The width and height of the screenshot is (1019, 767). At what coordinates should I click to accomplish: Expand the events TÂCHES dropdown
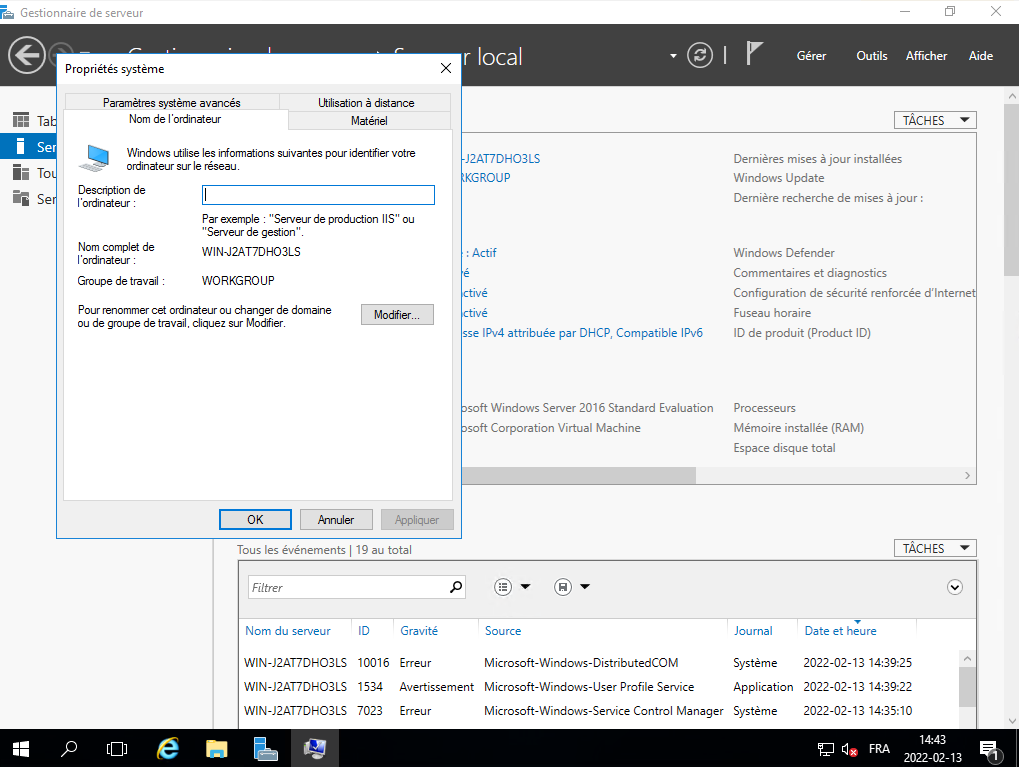(x=934, y=548)
